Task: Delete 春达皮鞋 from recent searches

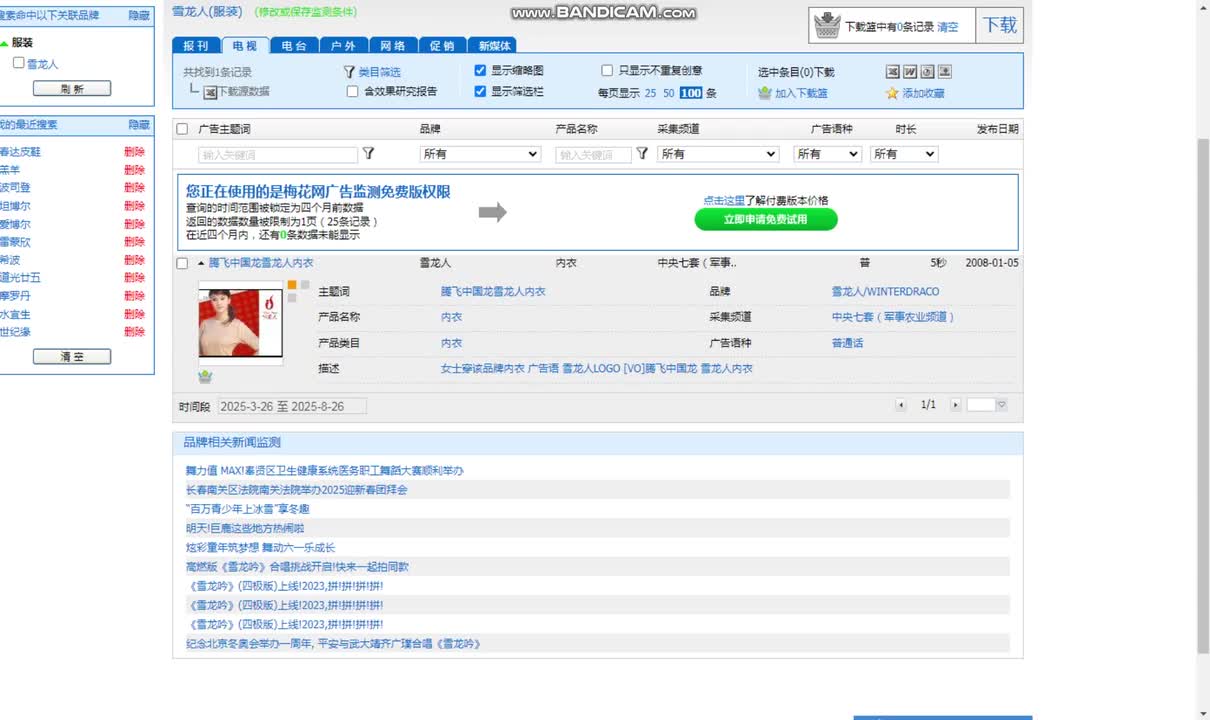Action: [134, 152]
